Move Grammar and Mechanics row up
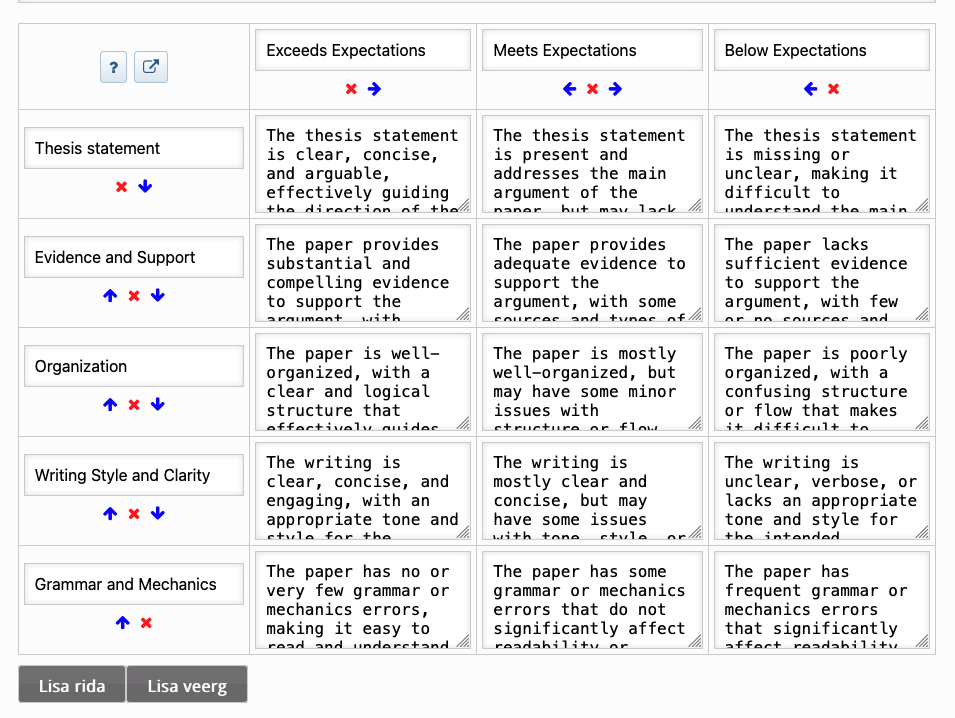This screenshot has height=718, width=955. [x=122, y=622]
